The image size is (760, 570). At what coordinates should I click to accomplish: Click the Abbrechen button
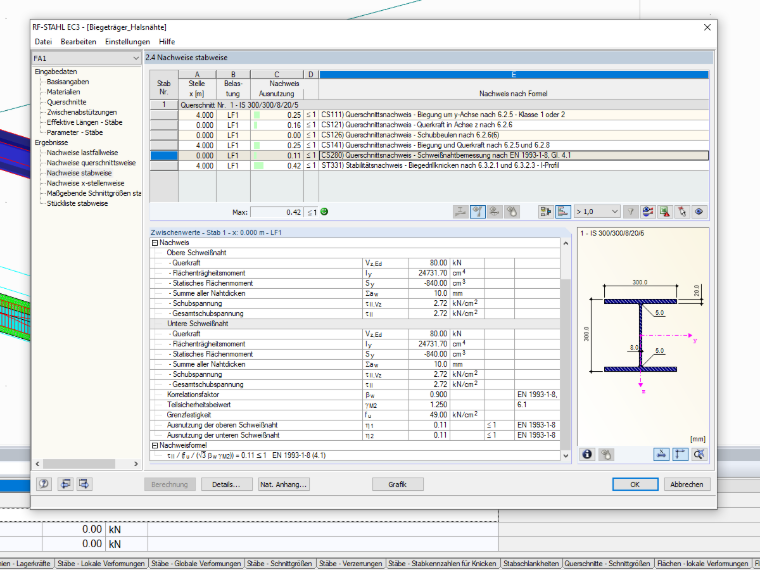coord(687,484)
